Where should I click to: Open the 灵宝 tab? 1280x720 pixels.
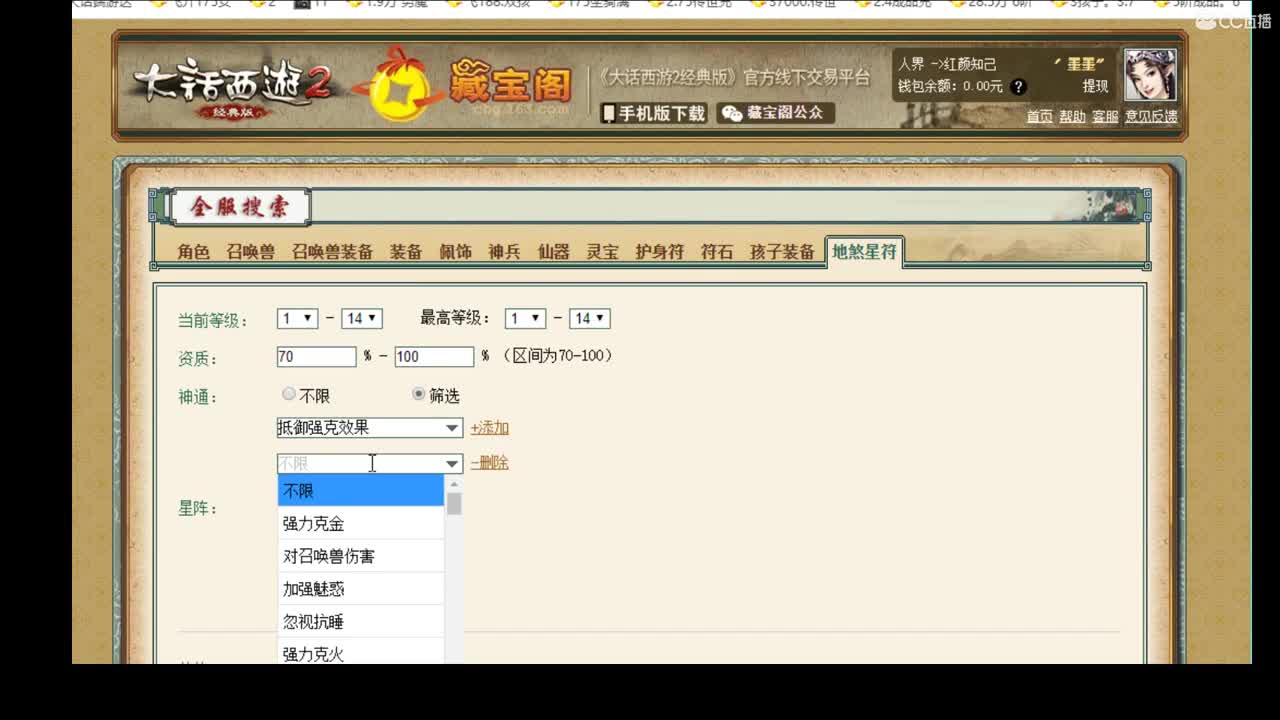[602, 252]
